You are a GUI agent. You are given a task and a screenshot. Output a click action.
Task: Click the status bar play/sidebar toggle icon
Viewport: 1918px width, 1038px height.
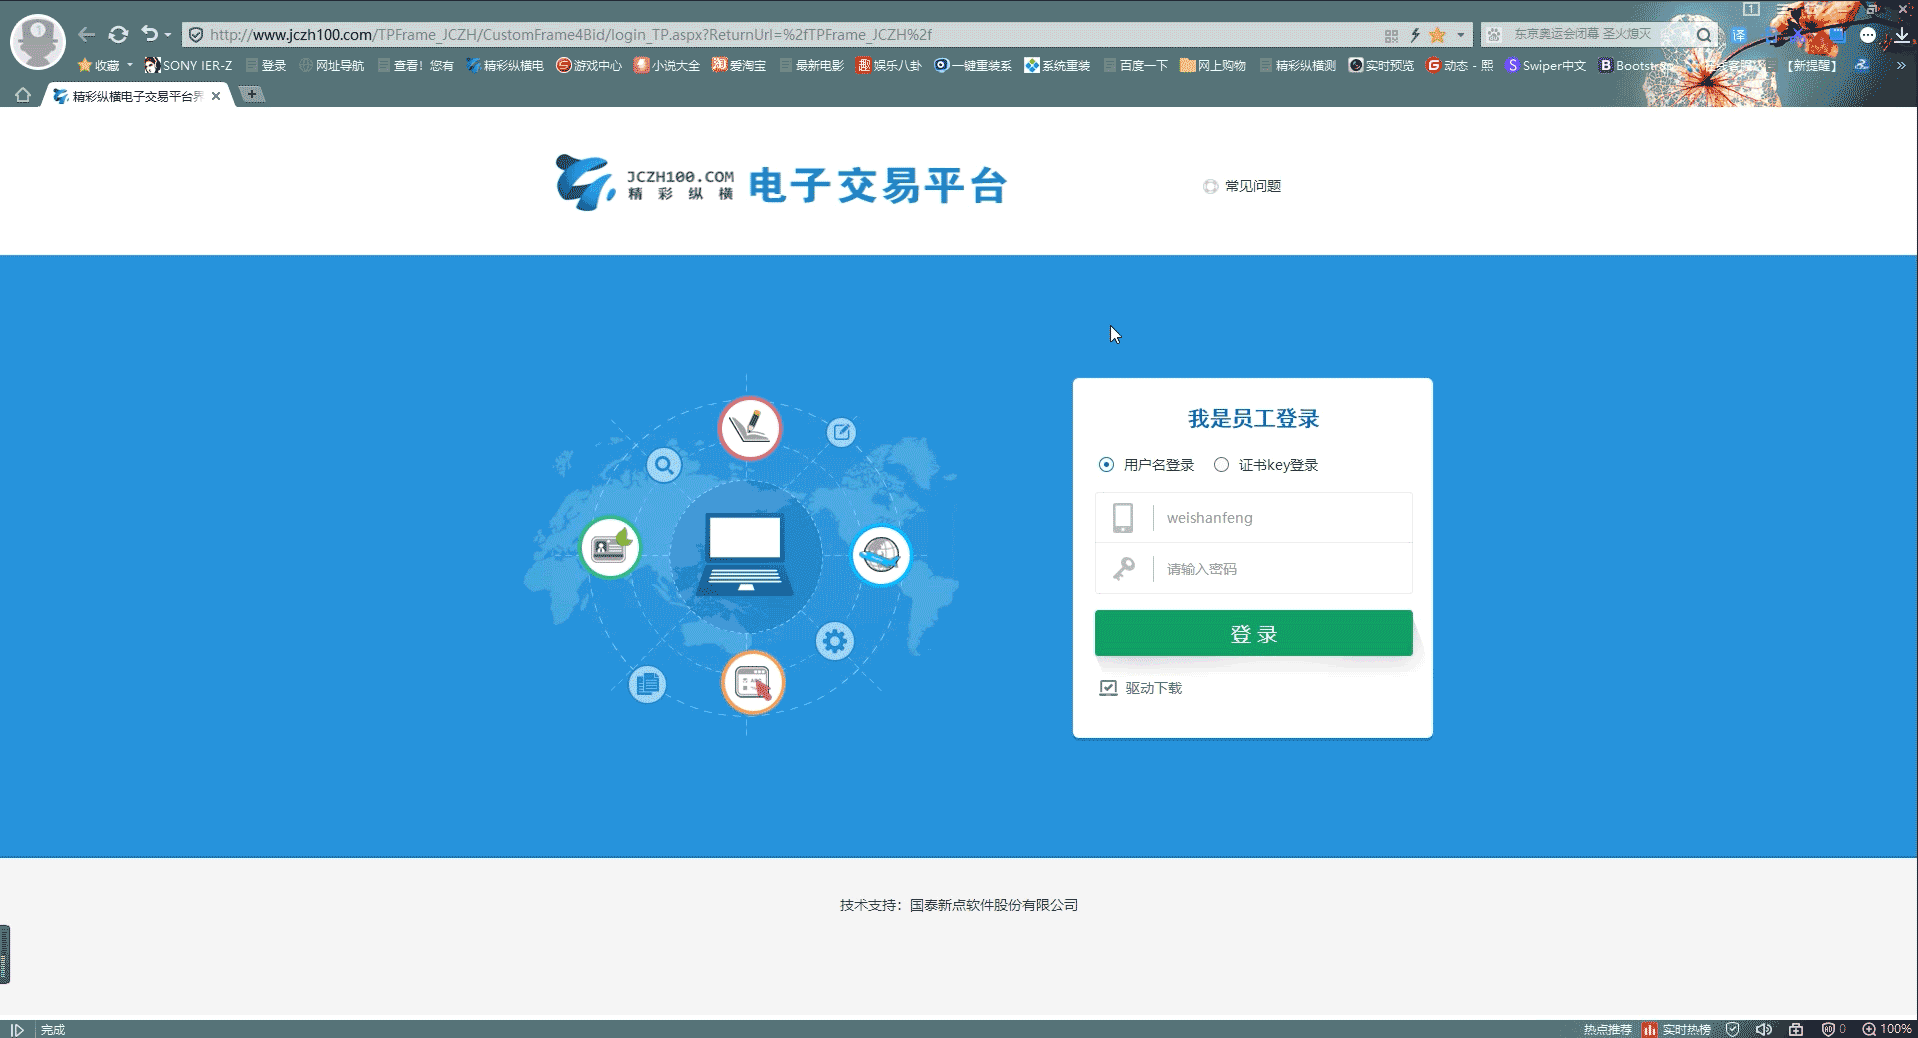17,1029
